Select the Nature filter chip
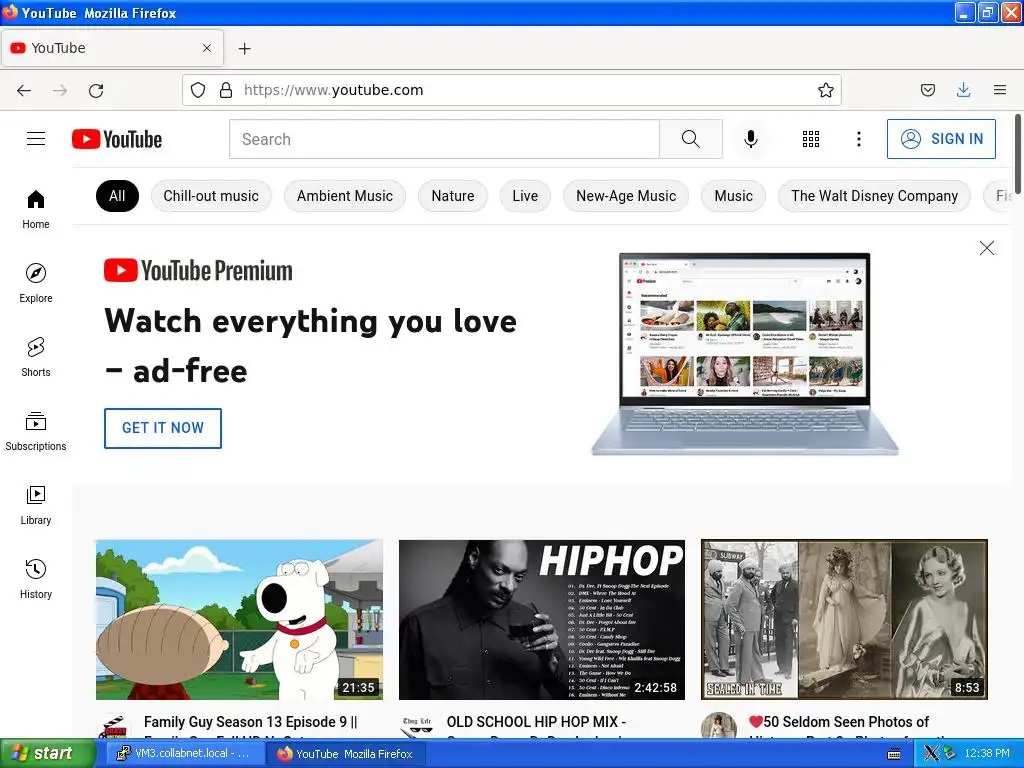Viewport: 1024px width, 768px height. [x=453, y=196]
